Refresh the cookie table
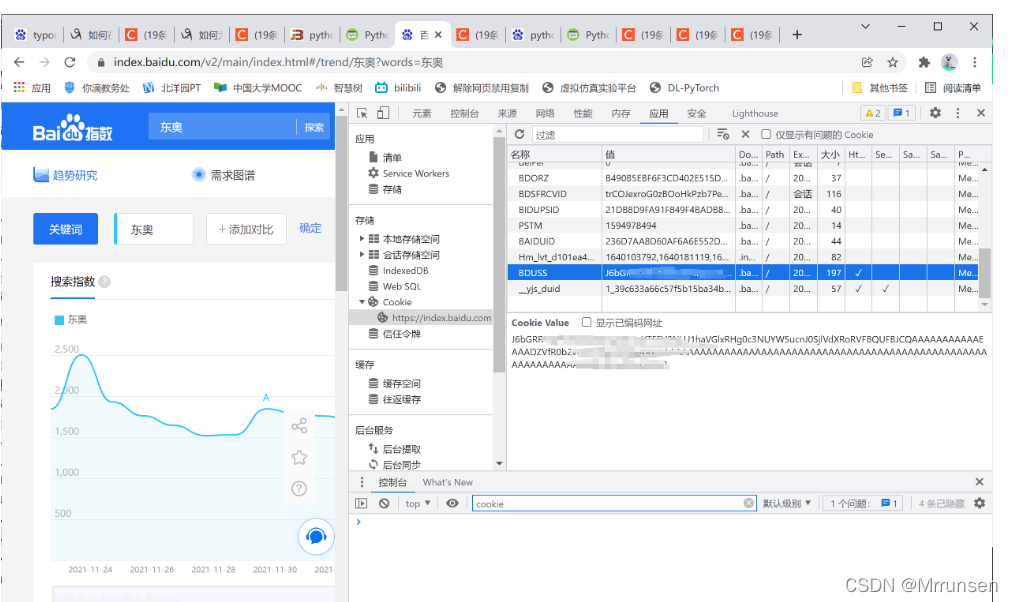 (x=519, y=134)
